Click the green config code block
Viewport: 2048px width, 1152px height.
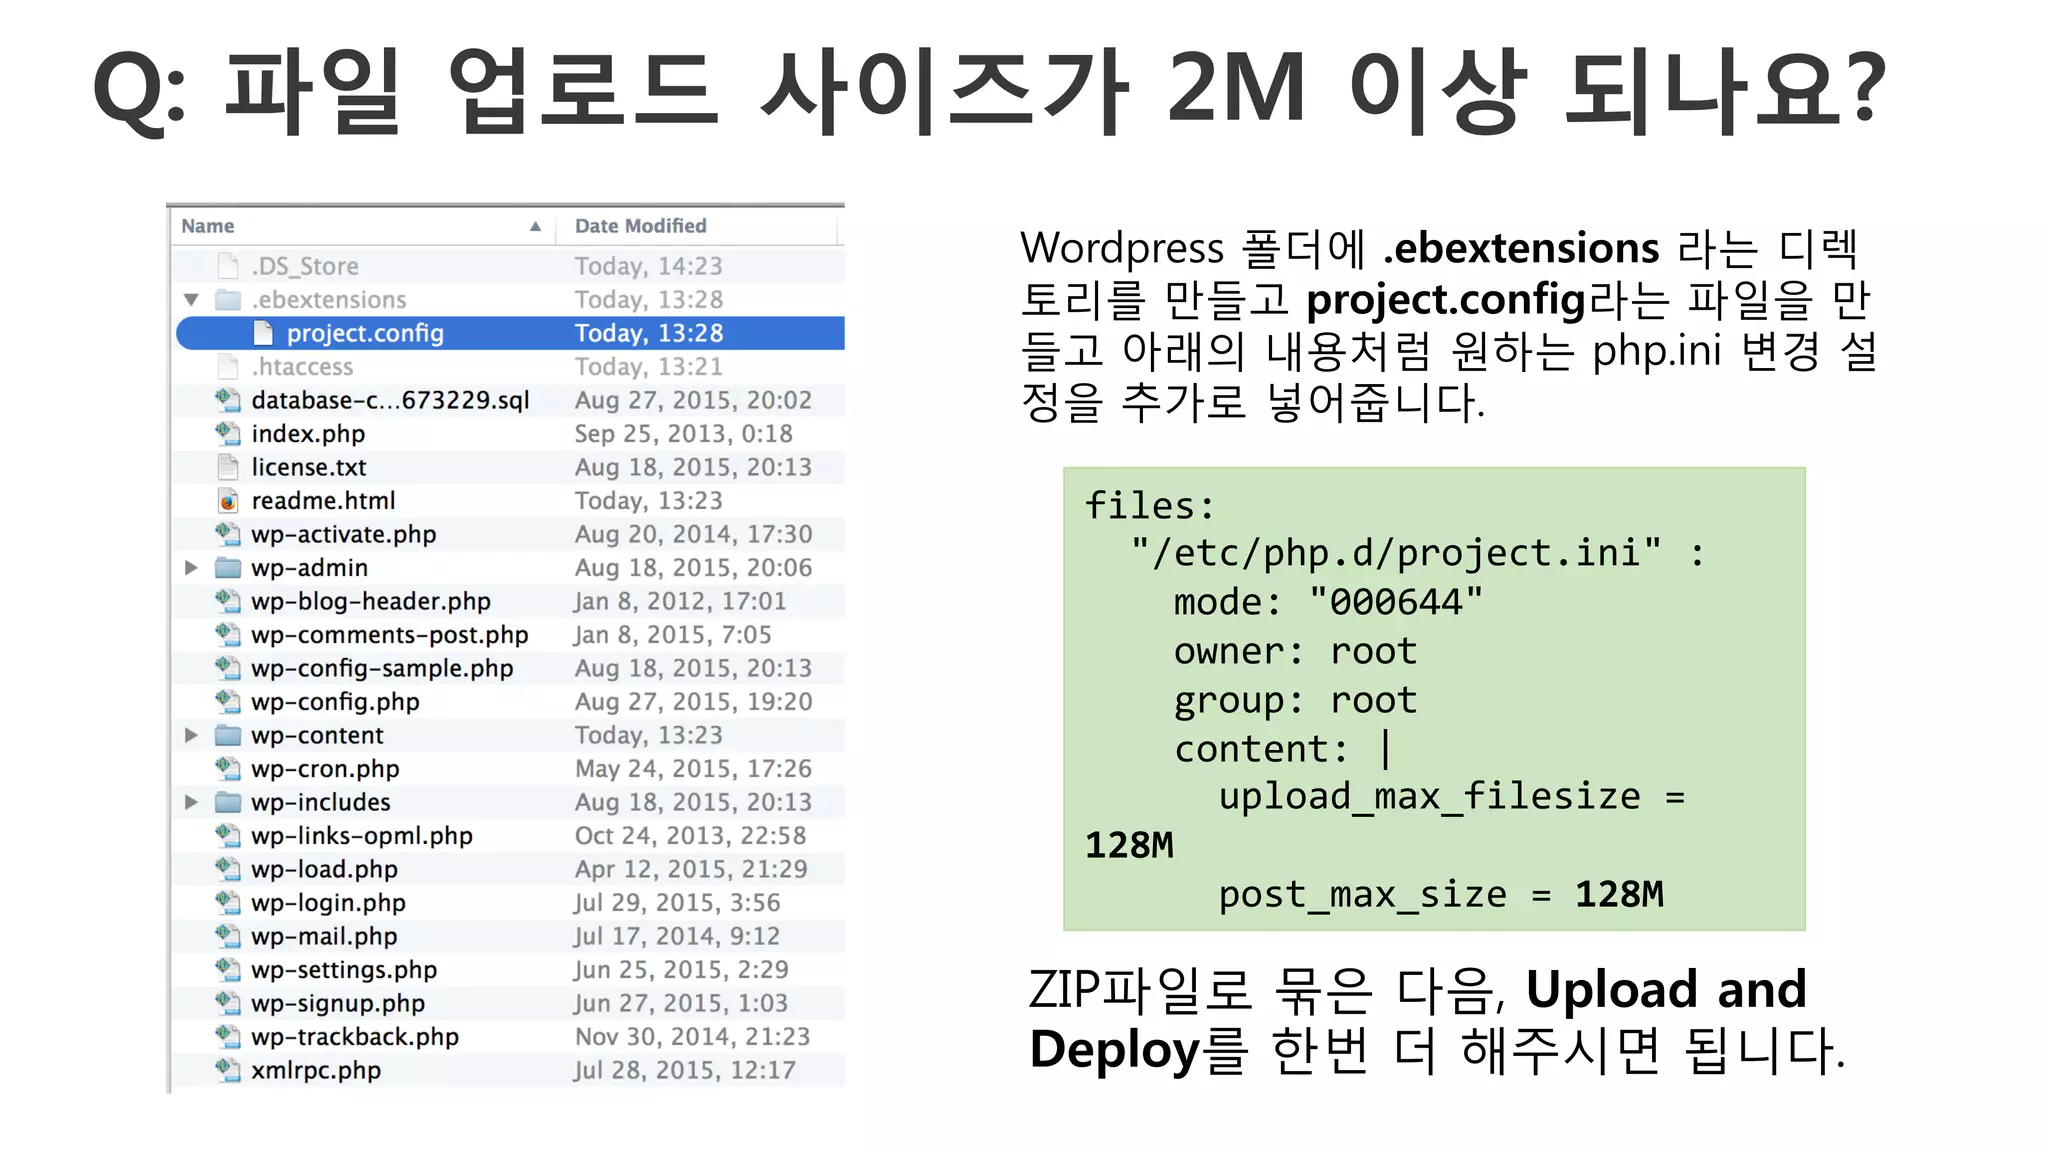[1434, 699]
